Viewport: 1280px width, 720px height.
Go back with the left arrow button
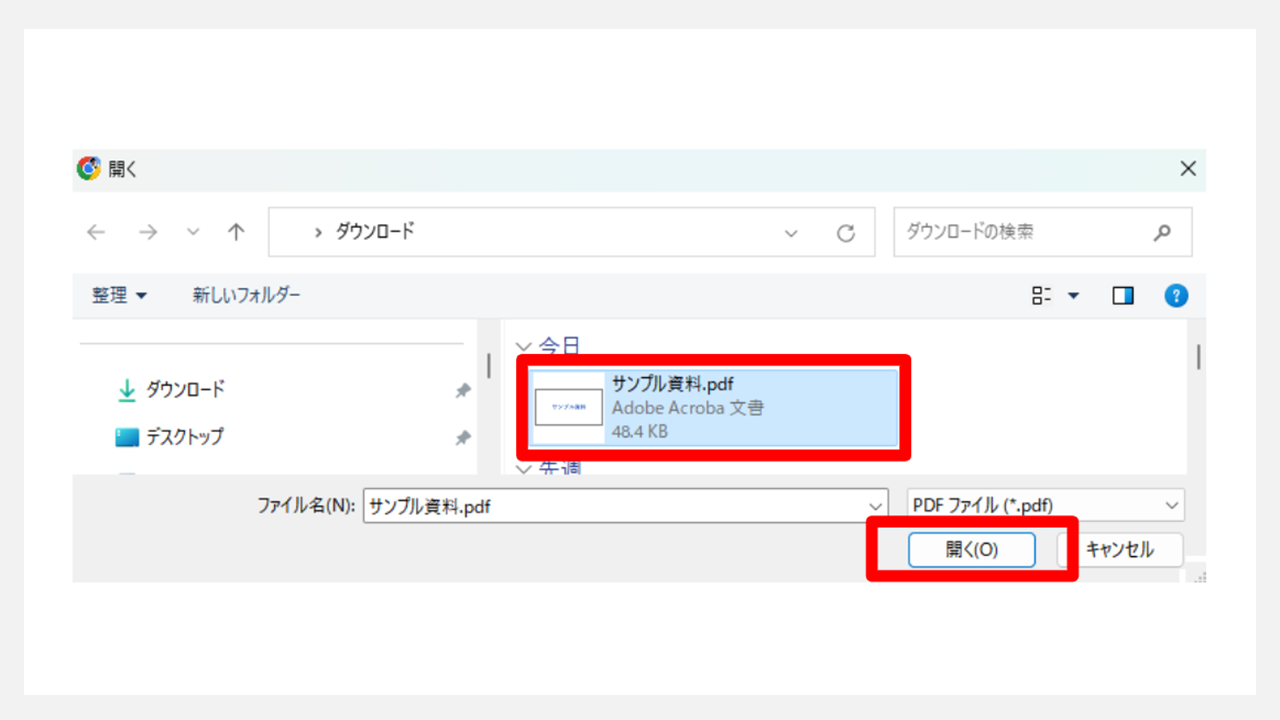click(96, 232)
